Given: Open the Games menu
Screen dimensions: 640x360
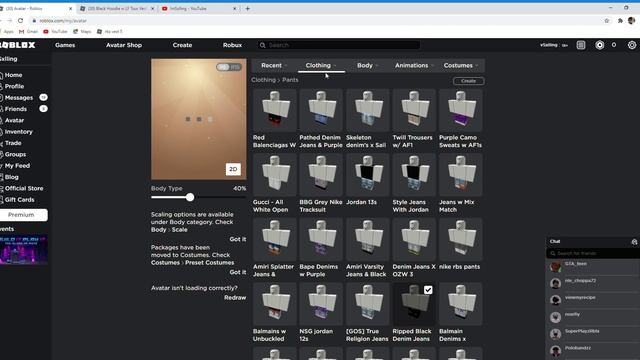Looking at the screenshot, I should 65,45.
